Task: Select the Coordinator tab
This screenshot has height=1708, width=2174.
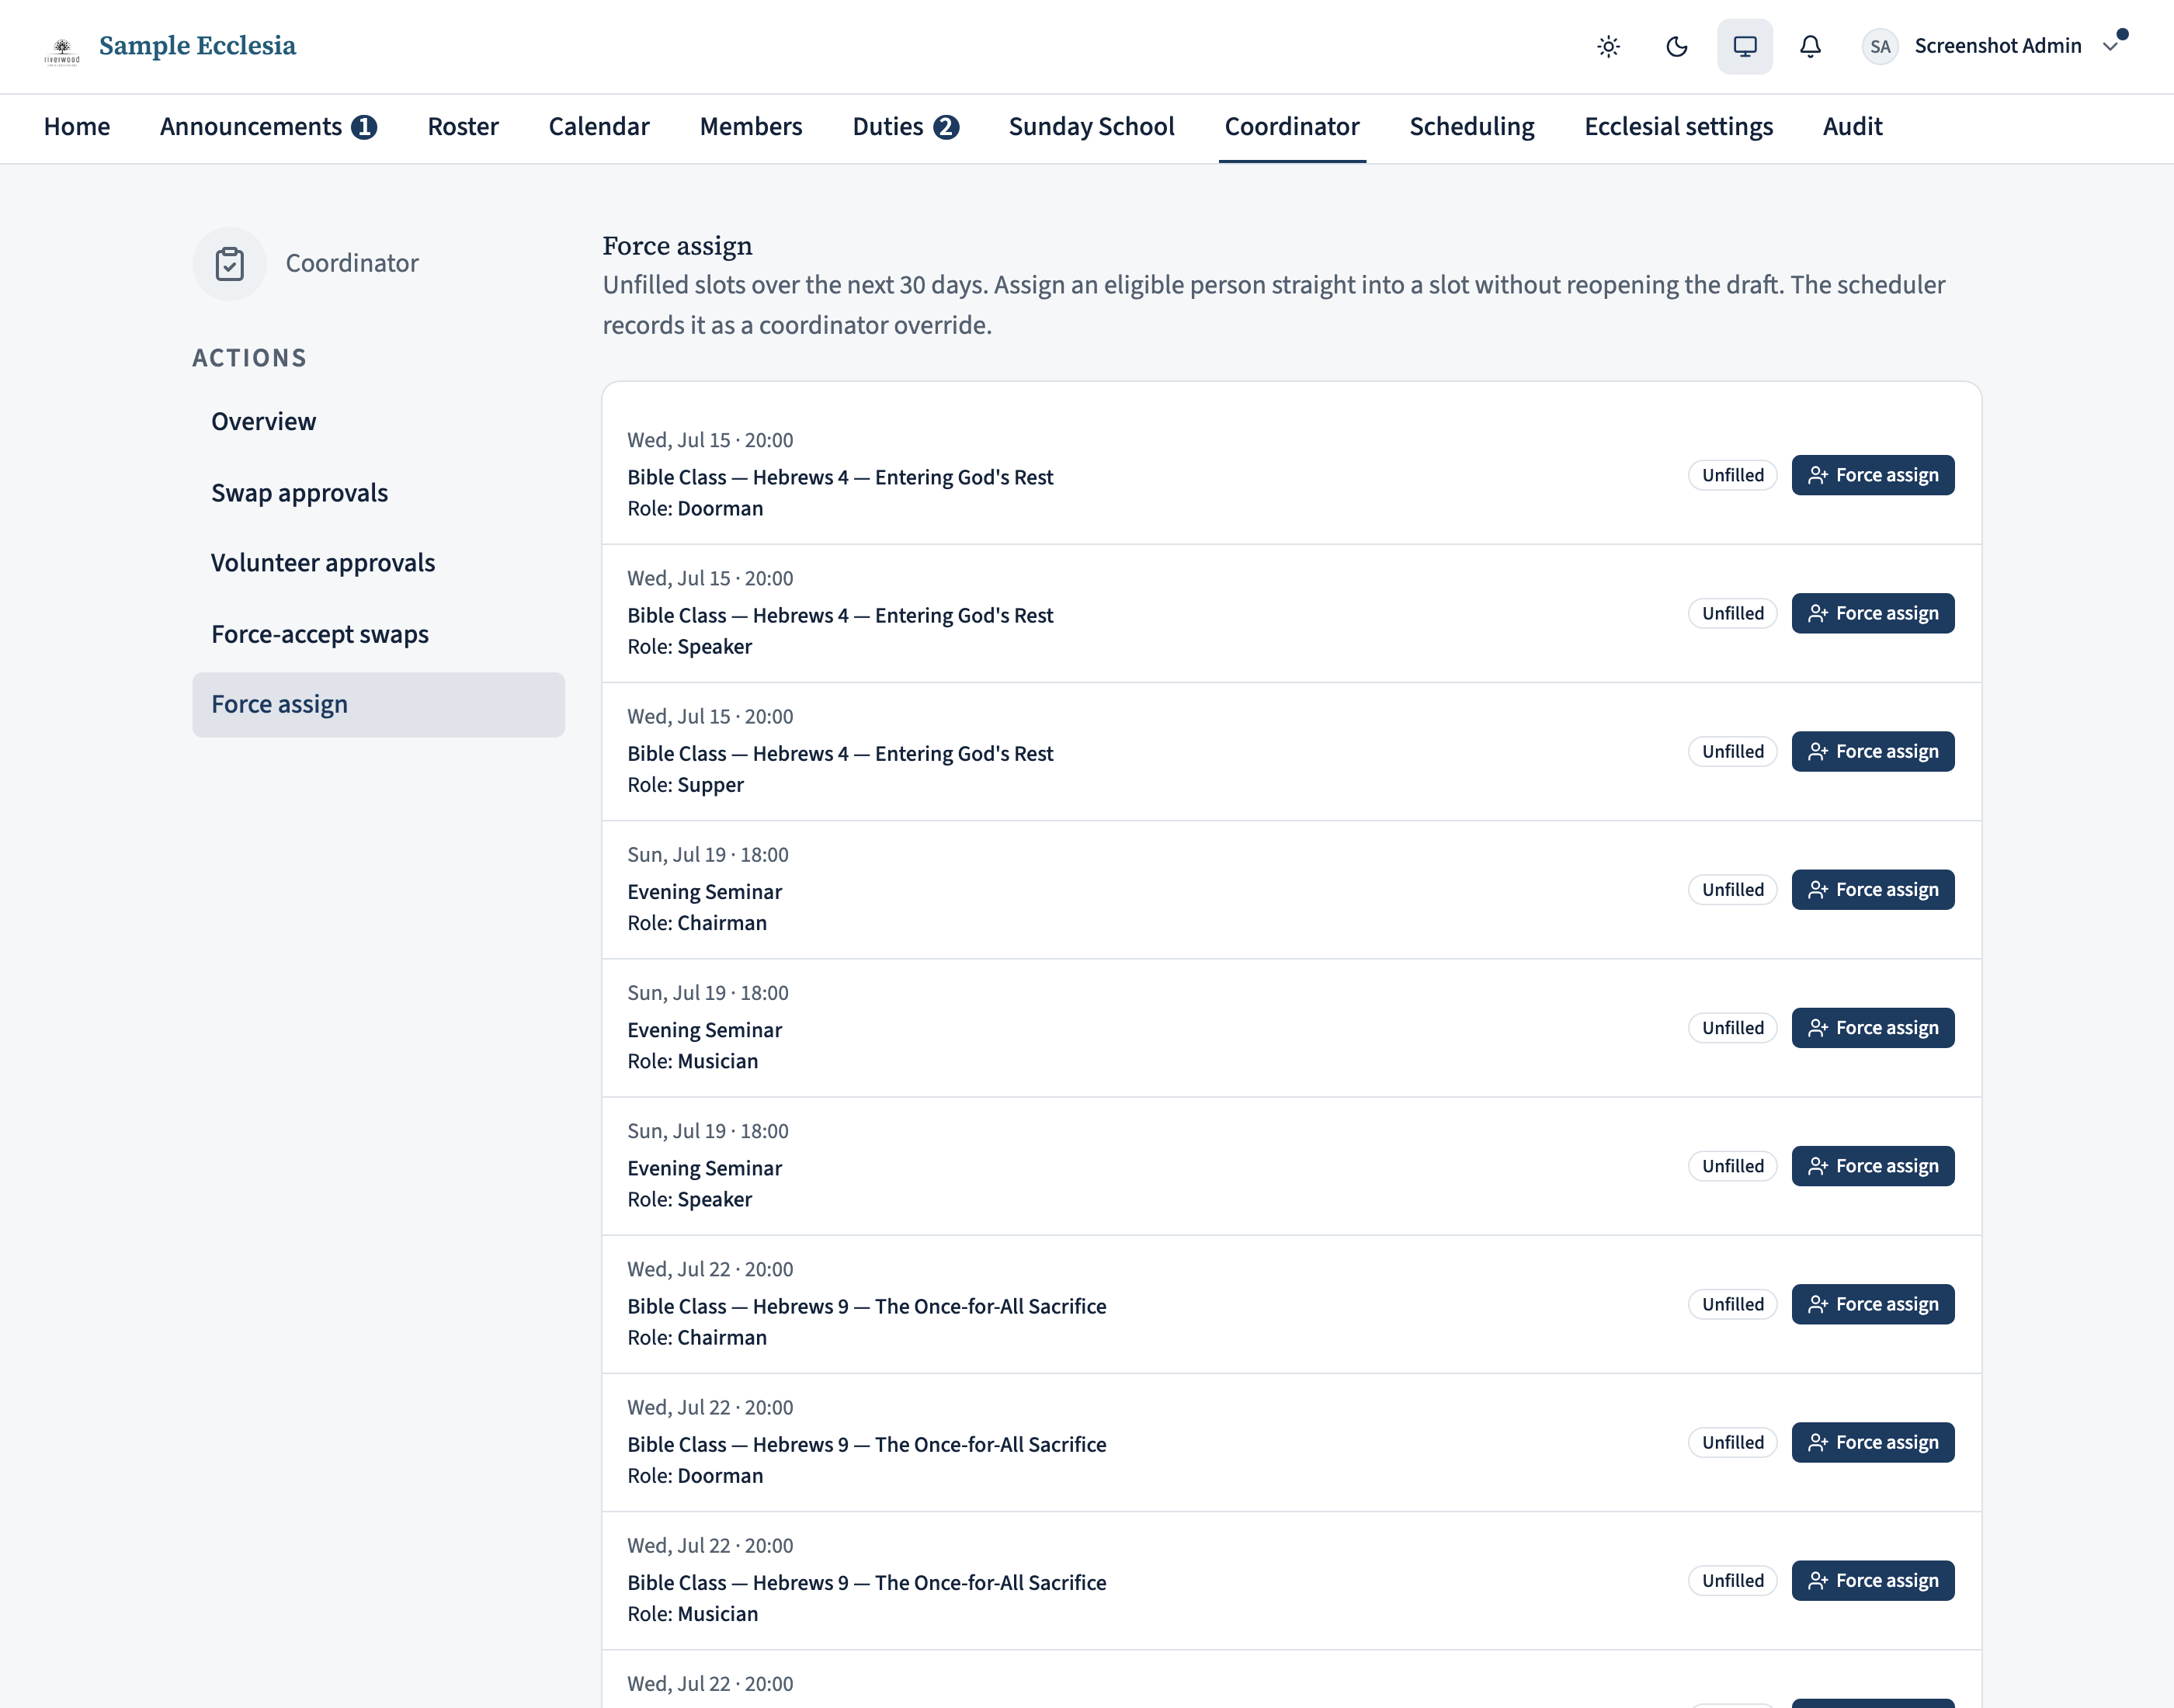Action: (x=1292, y=127)
